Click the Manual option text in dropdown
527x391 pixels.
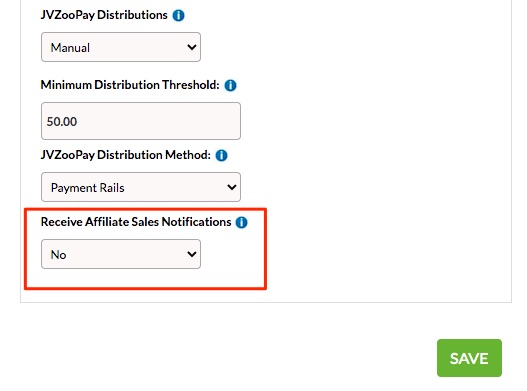(70, 48)
